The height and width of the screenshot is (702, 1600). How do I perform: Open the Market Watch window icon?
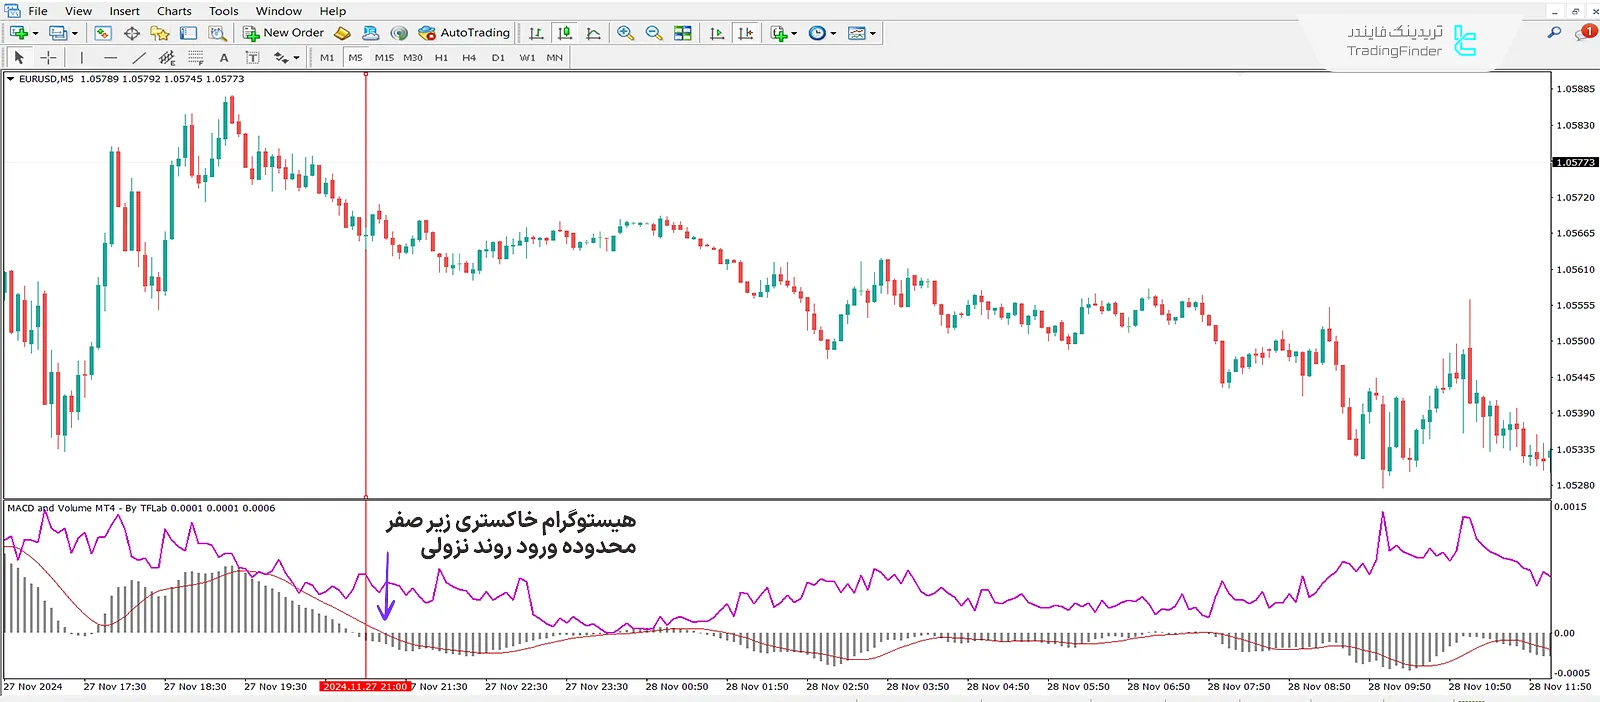pos(103,33)
